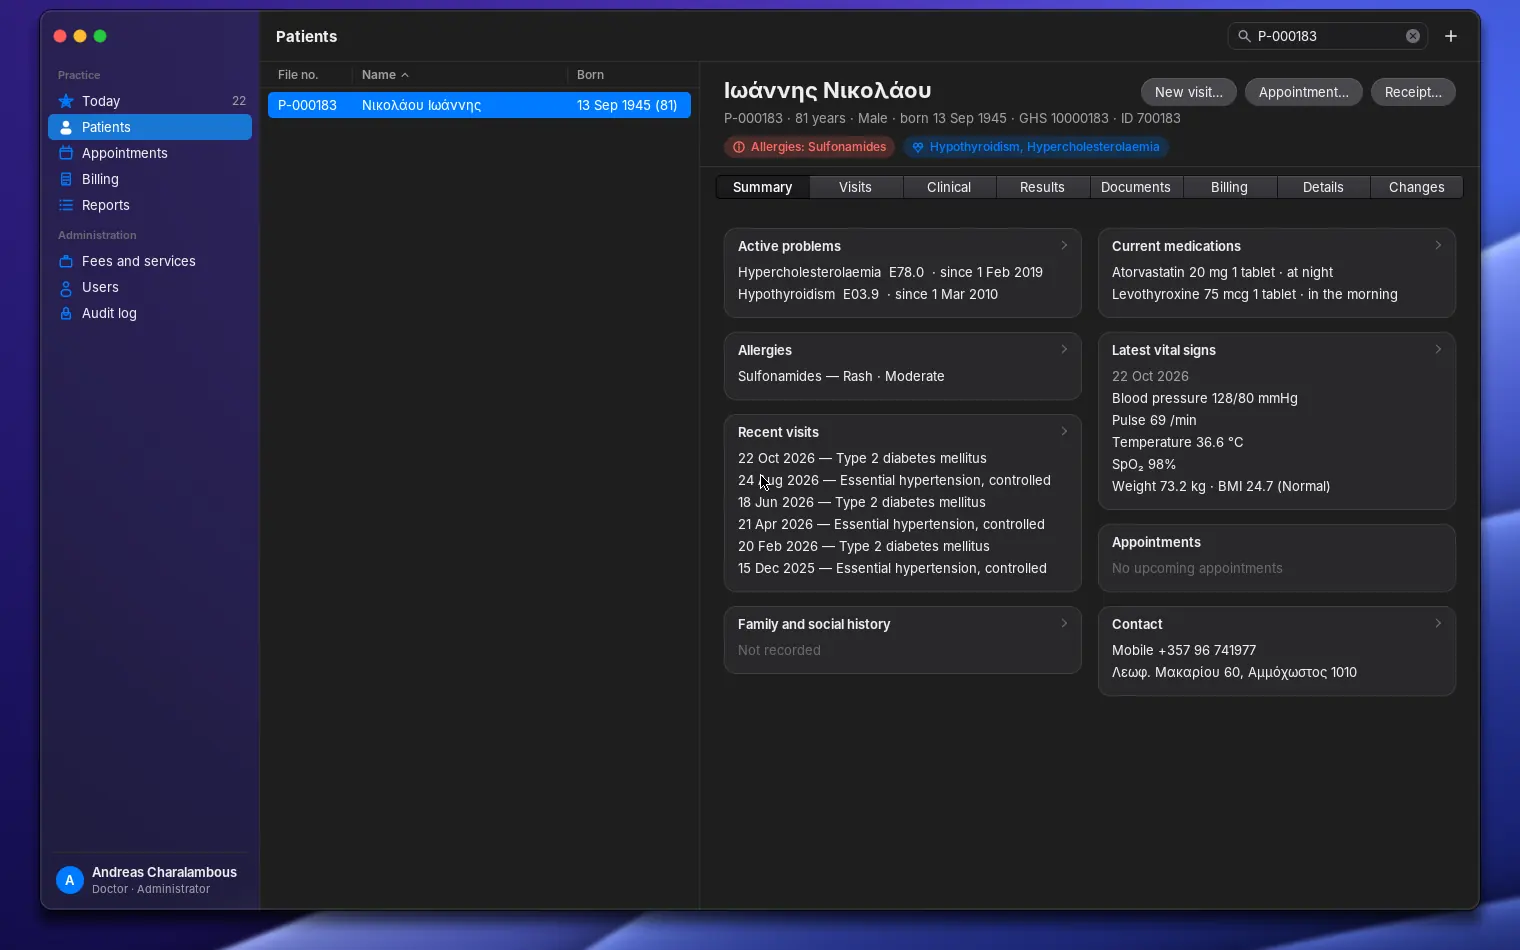Image resolution: width=1520 pixels, height=950 pixels.
Task: Open the Users icon in Administration
Action: click(x=66, y=287)
